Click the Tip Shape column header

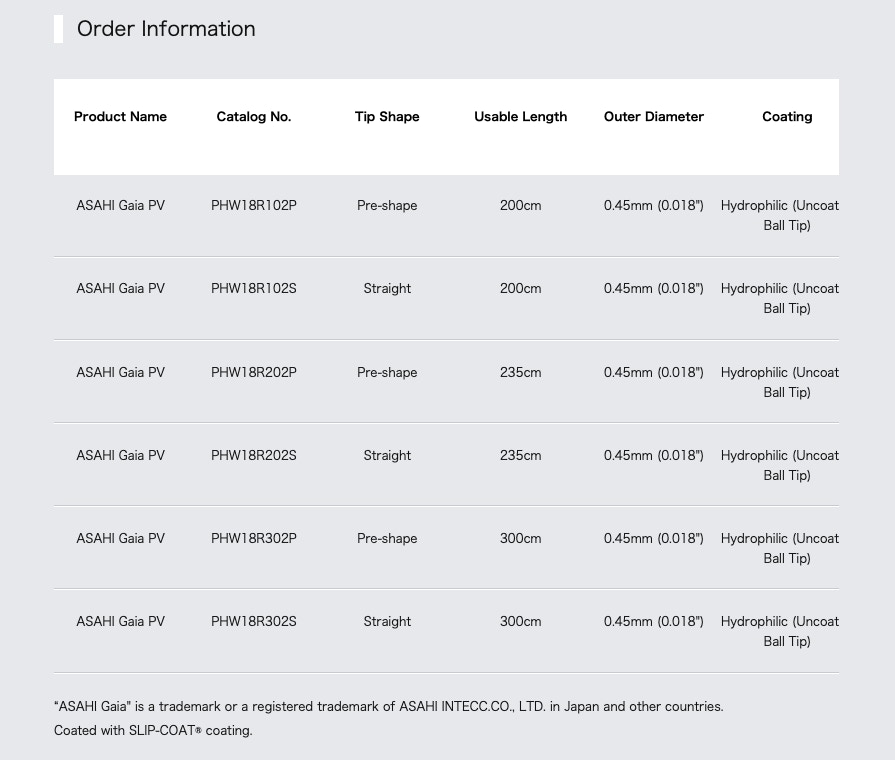coord(387,116)
